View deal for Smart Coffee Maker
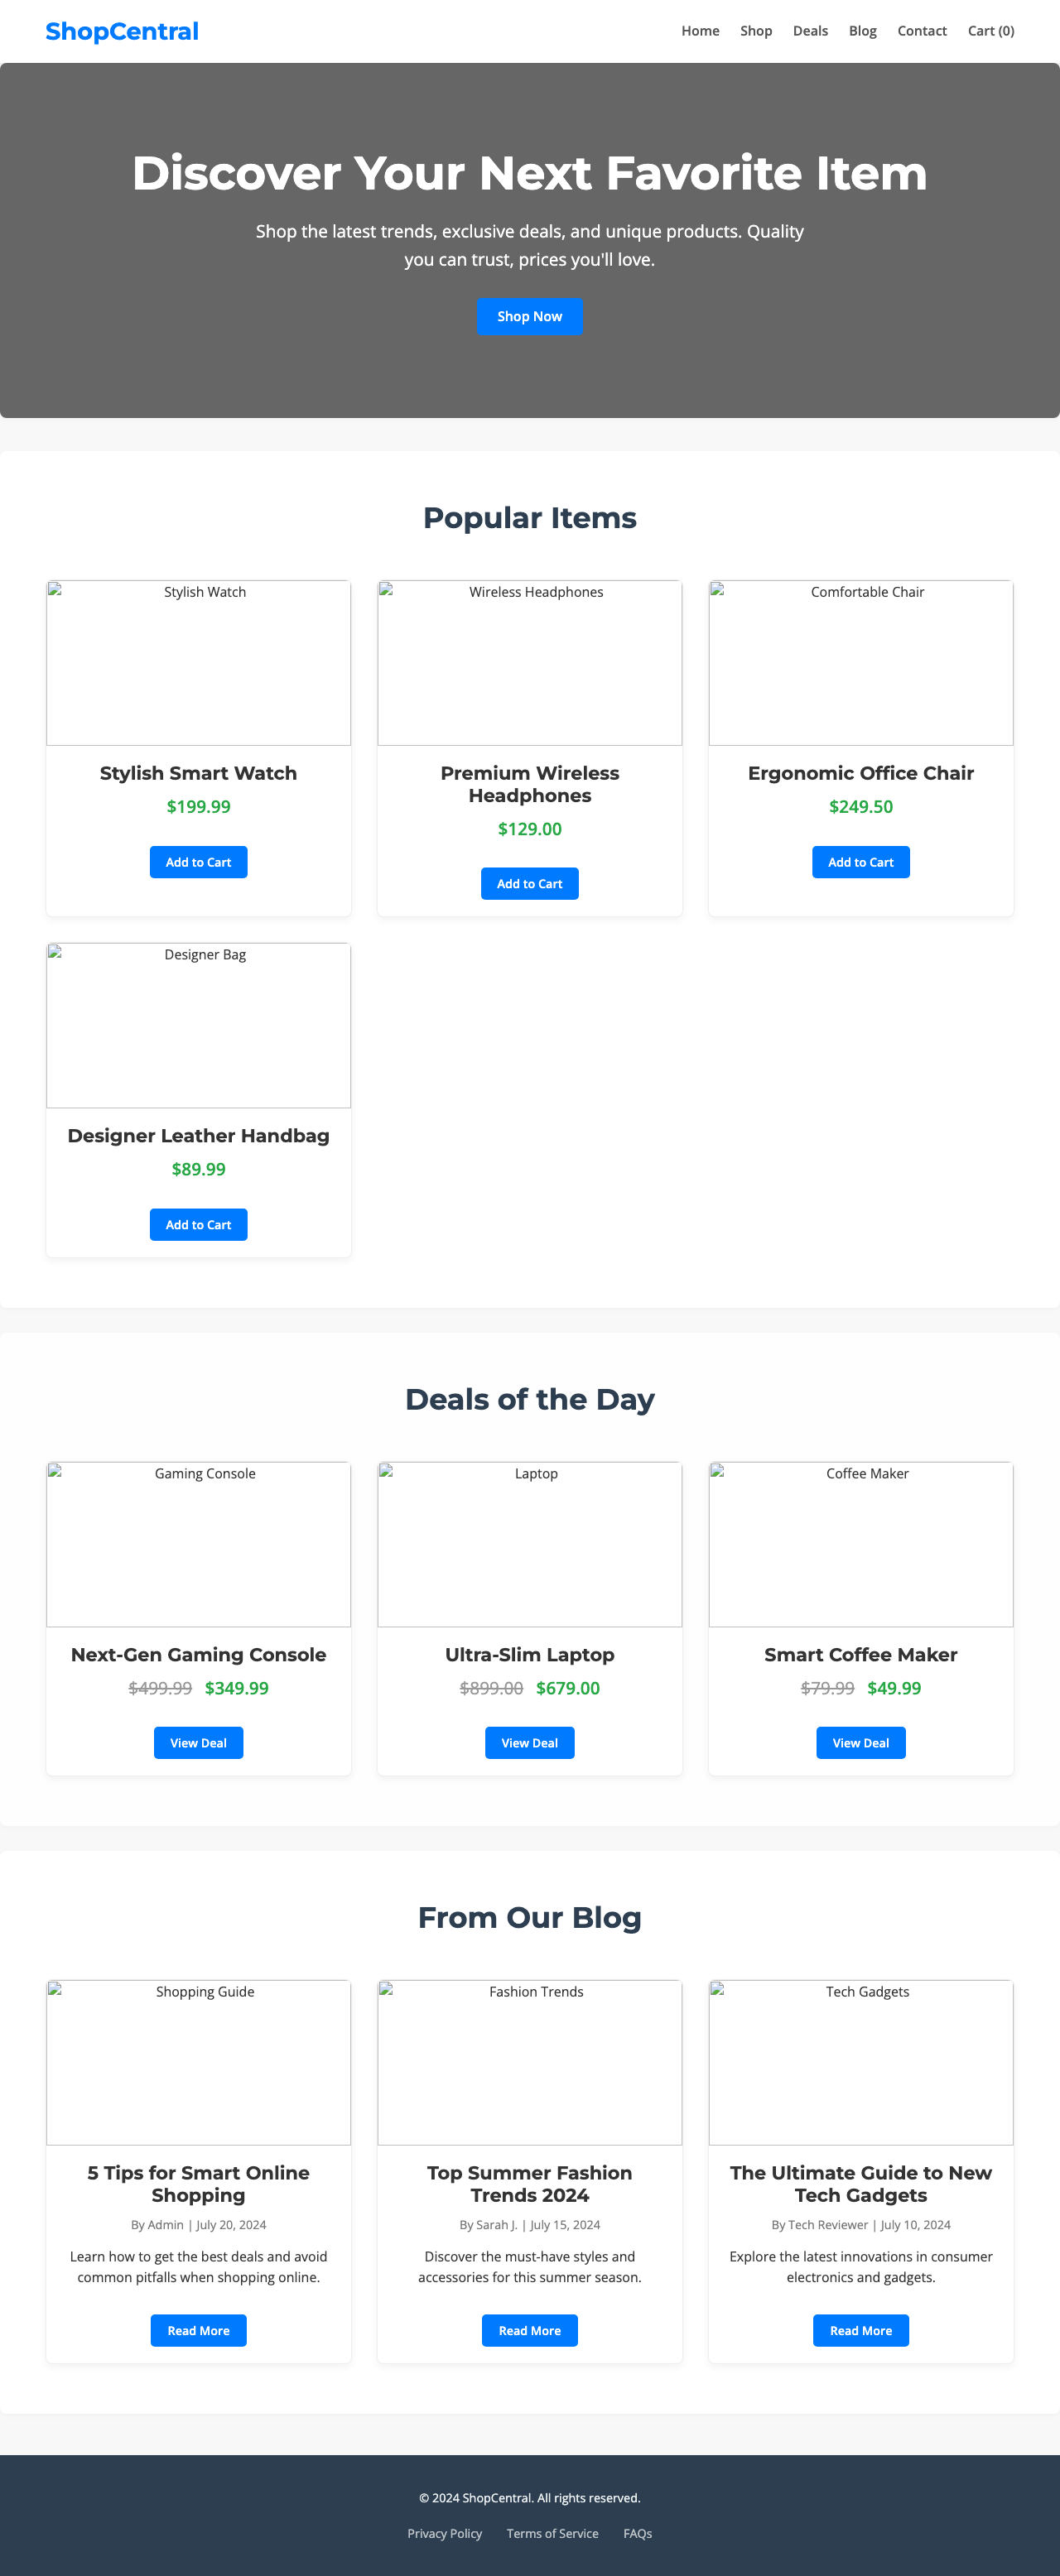The width and height of the screenshot is (1060, 2576). (x=860, y=1742)
